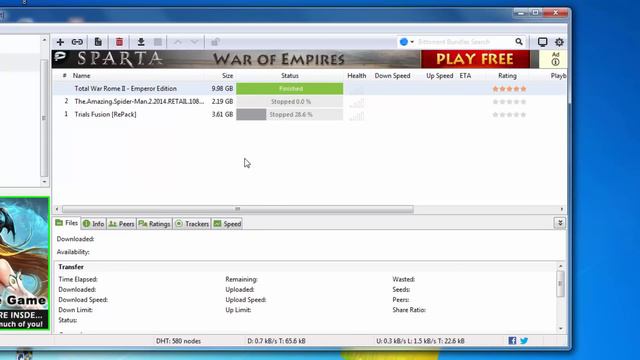Screen dimensions: 640x360
Task: Open the Files tab
Action: 67,223
